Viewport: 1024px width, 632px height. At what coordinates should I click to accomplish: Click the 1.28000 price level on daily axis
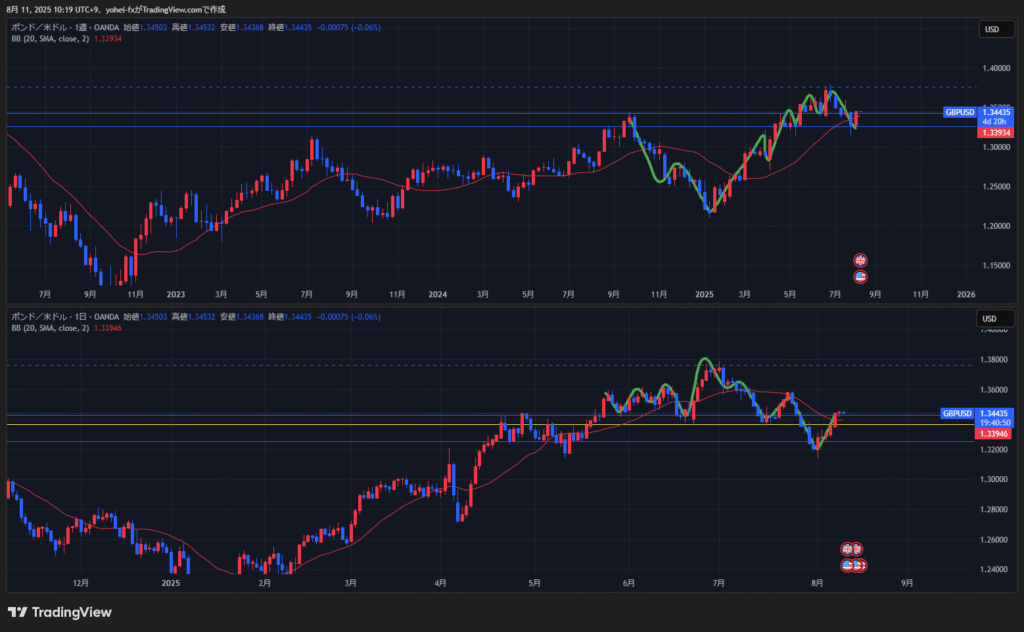993,510
